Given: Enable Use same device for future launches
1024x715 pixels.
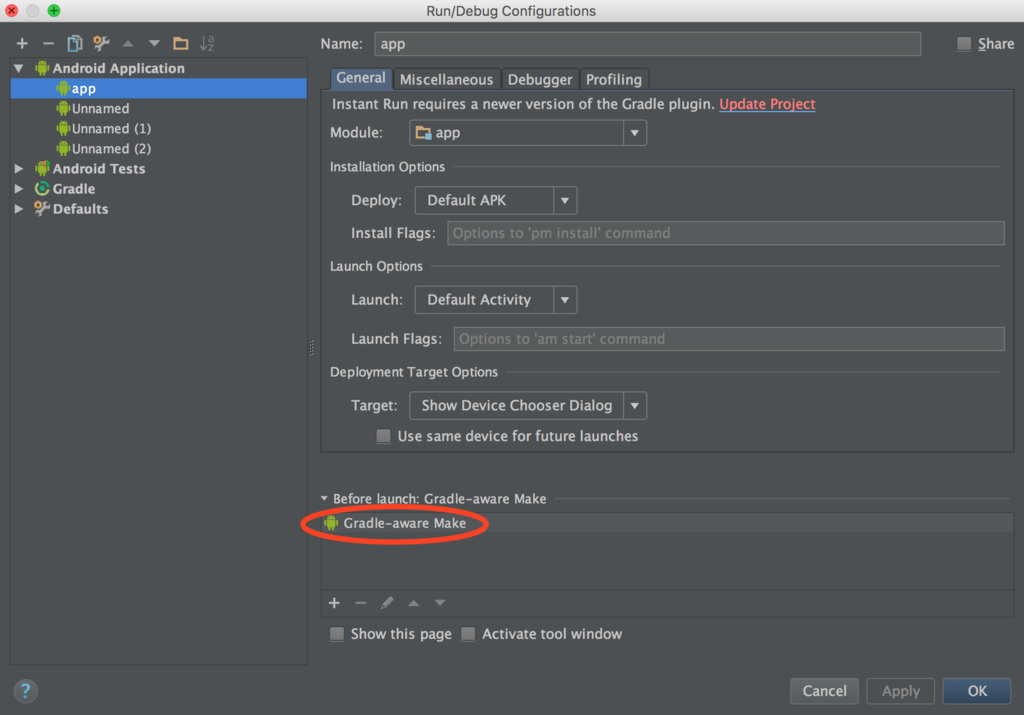Looking at the screenshot, I should point(383,436).
